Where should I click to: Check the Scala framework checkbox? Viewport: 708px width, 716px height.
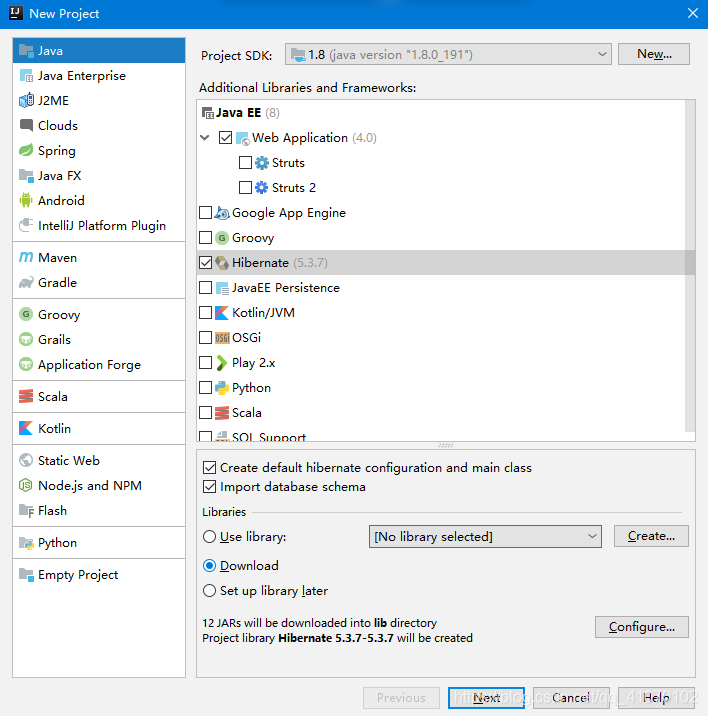coord(206,412)
